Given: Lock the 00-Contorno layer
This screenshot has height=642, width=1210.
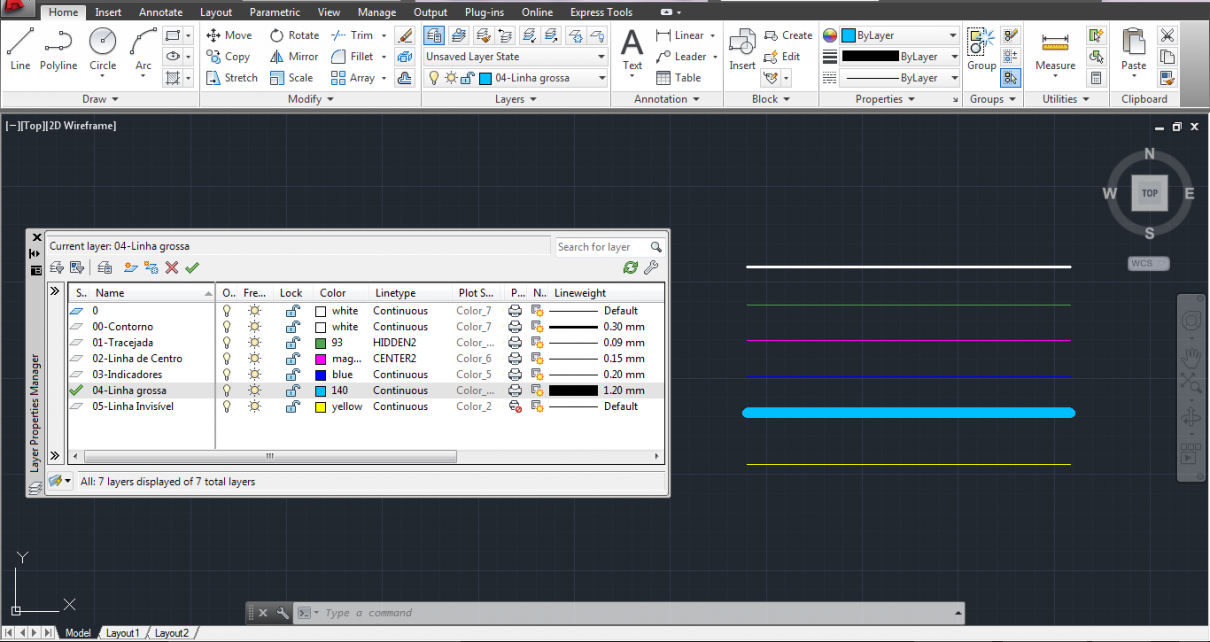Looking at the screenshot, I should coord(291,326).
